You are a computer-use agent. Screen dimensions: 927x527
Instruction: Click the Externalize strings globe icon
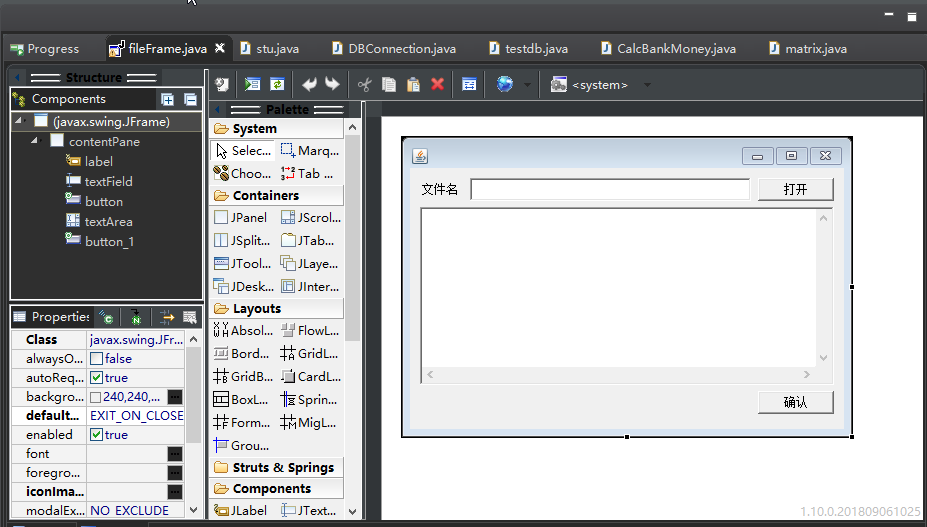504,85
